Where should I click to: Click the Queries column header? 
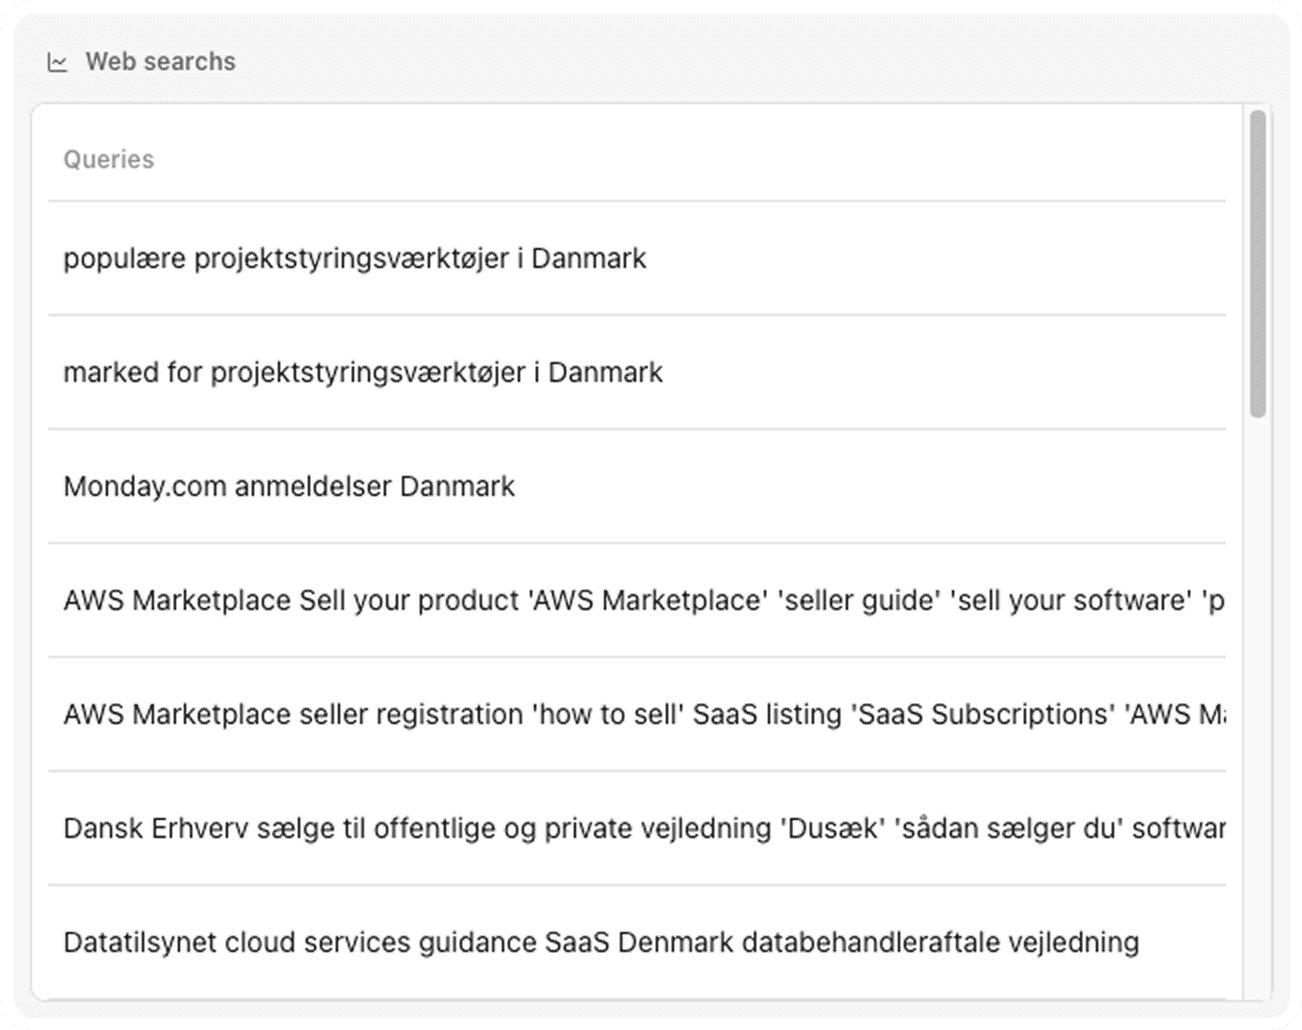[x=109, y=160]
